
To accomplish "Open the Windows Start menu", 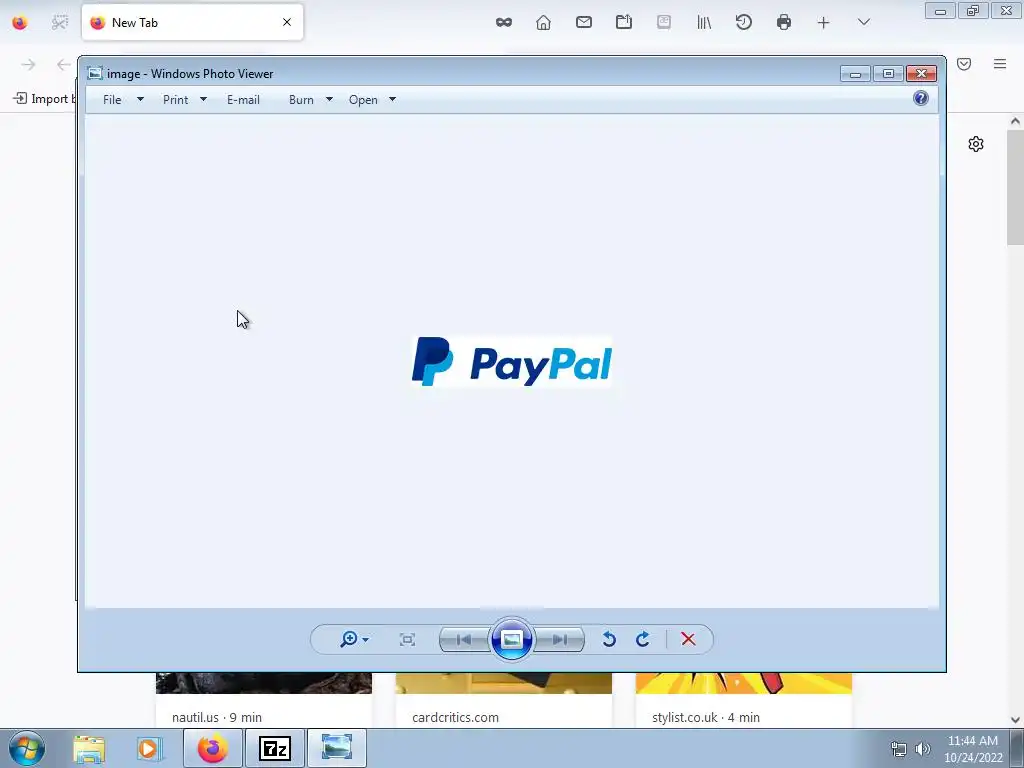I will coord(27,748).
